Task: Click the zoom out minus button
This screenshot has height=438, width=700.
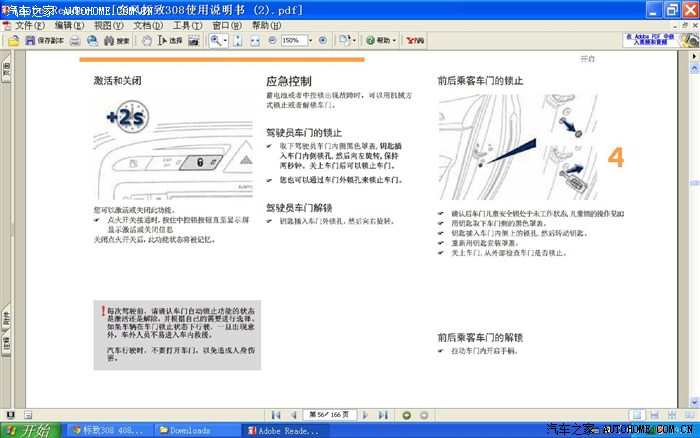Action: click(x=272, y=40)
